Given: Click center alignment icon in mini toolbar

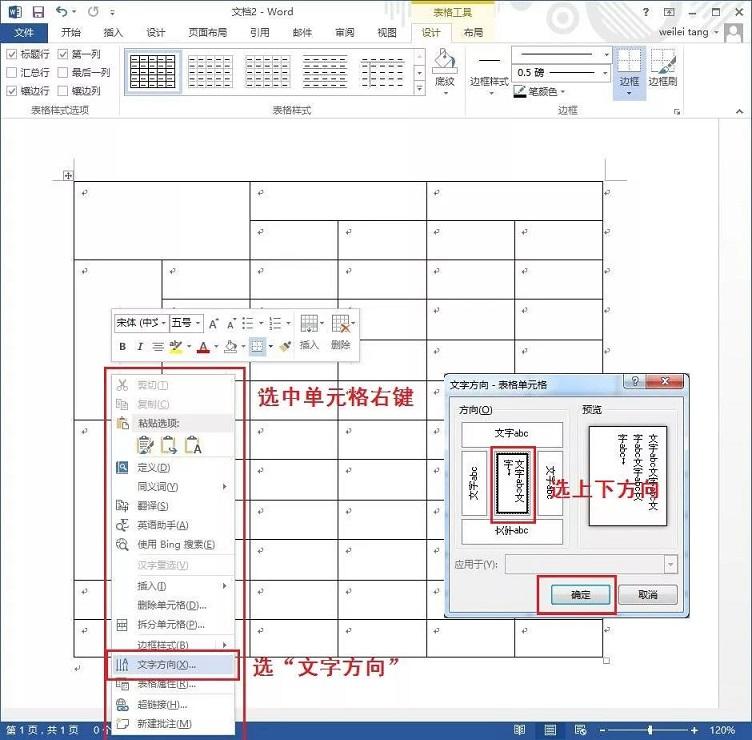Looking at the screenshot, I should pyautogui.click(x=157, y=346).
